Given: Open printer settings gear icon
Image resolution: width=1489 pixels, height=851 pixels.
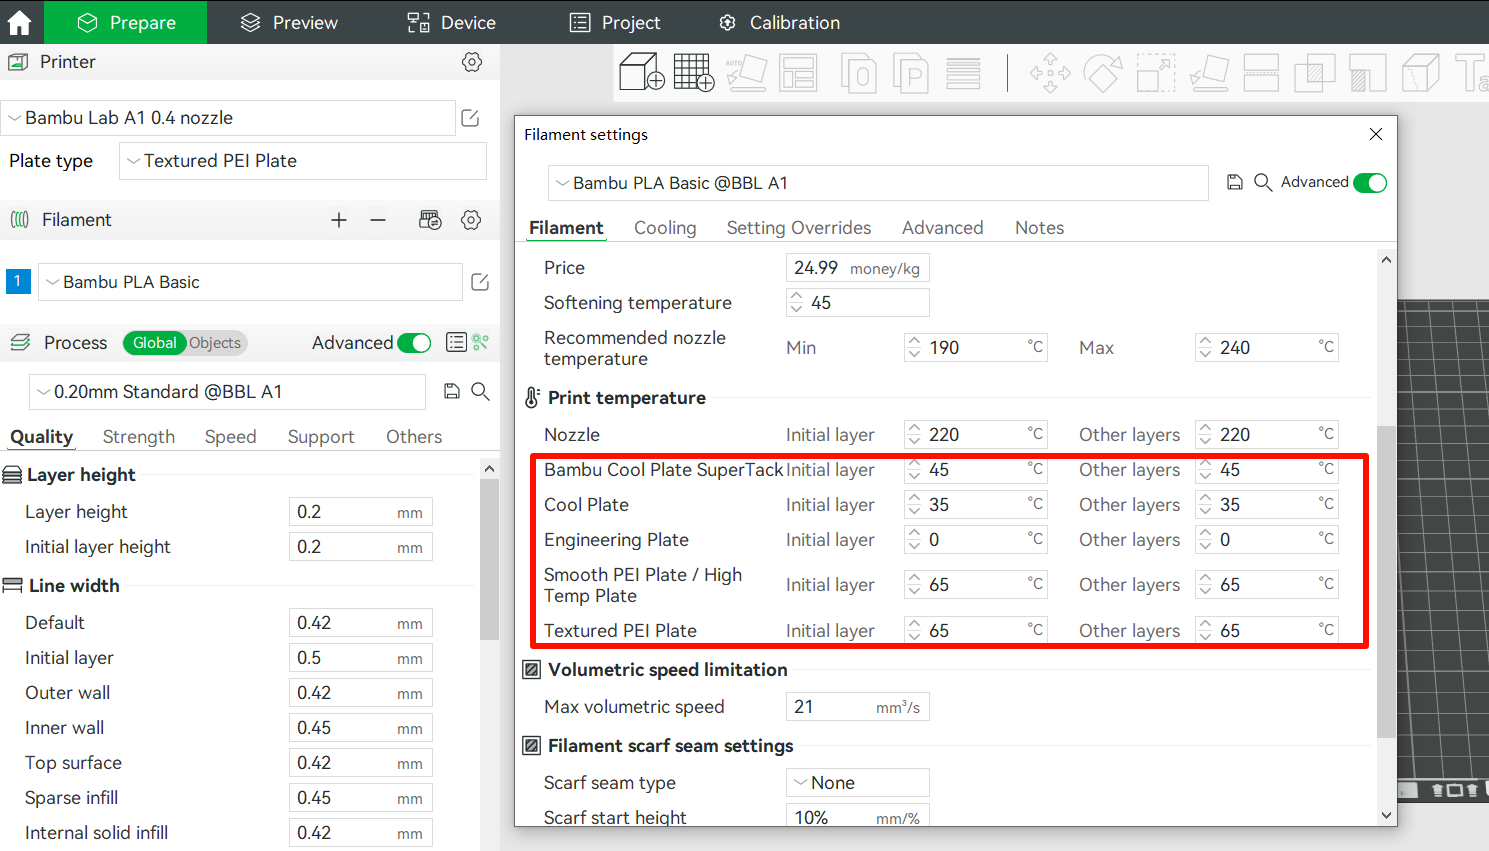Looking at the screenshot, I should tap(472, 62).
